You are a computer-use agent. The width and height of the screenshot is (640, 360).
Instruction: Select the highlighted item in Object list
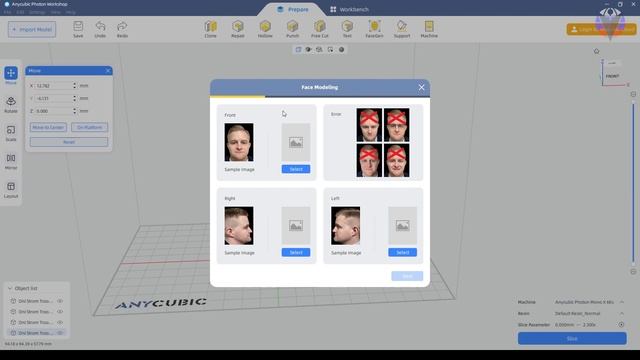tap(35, 333)
